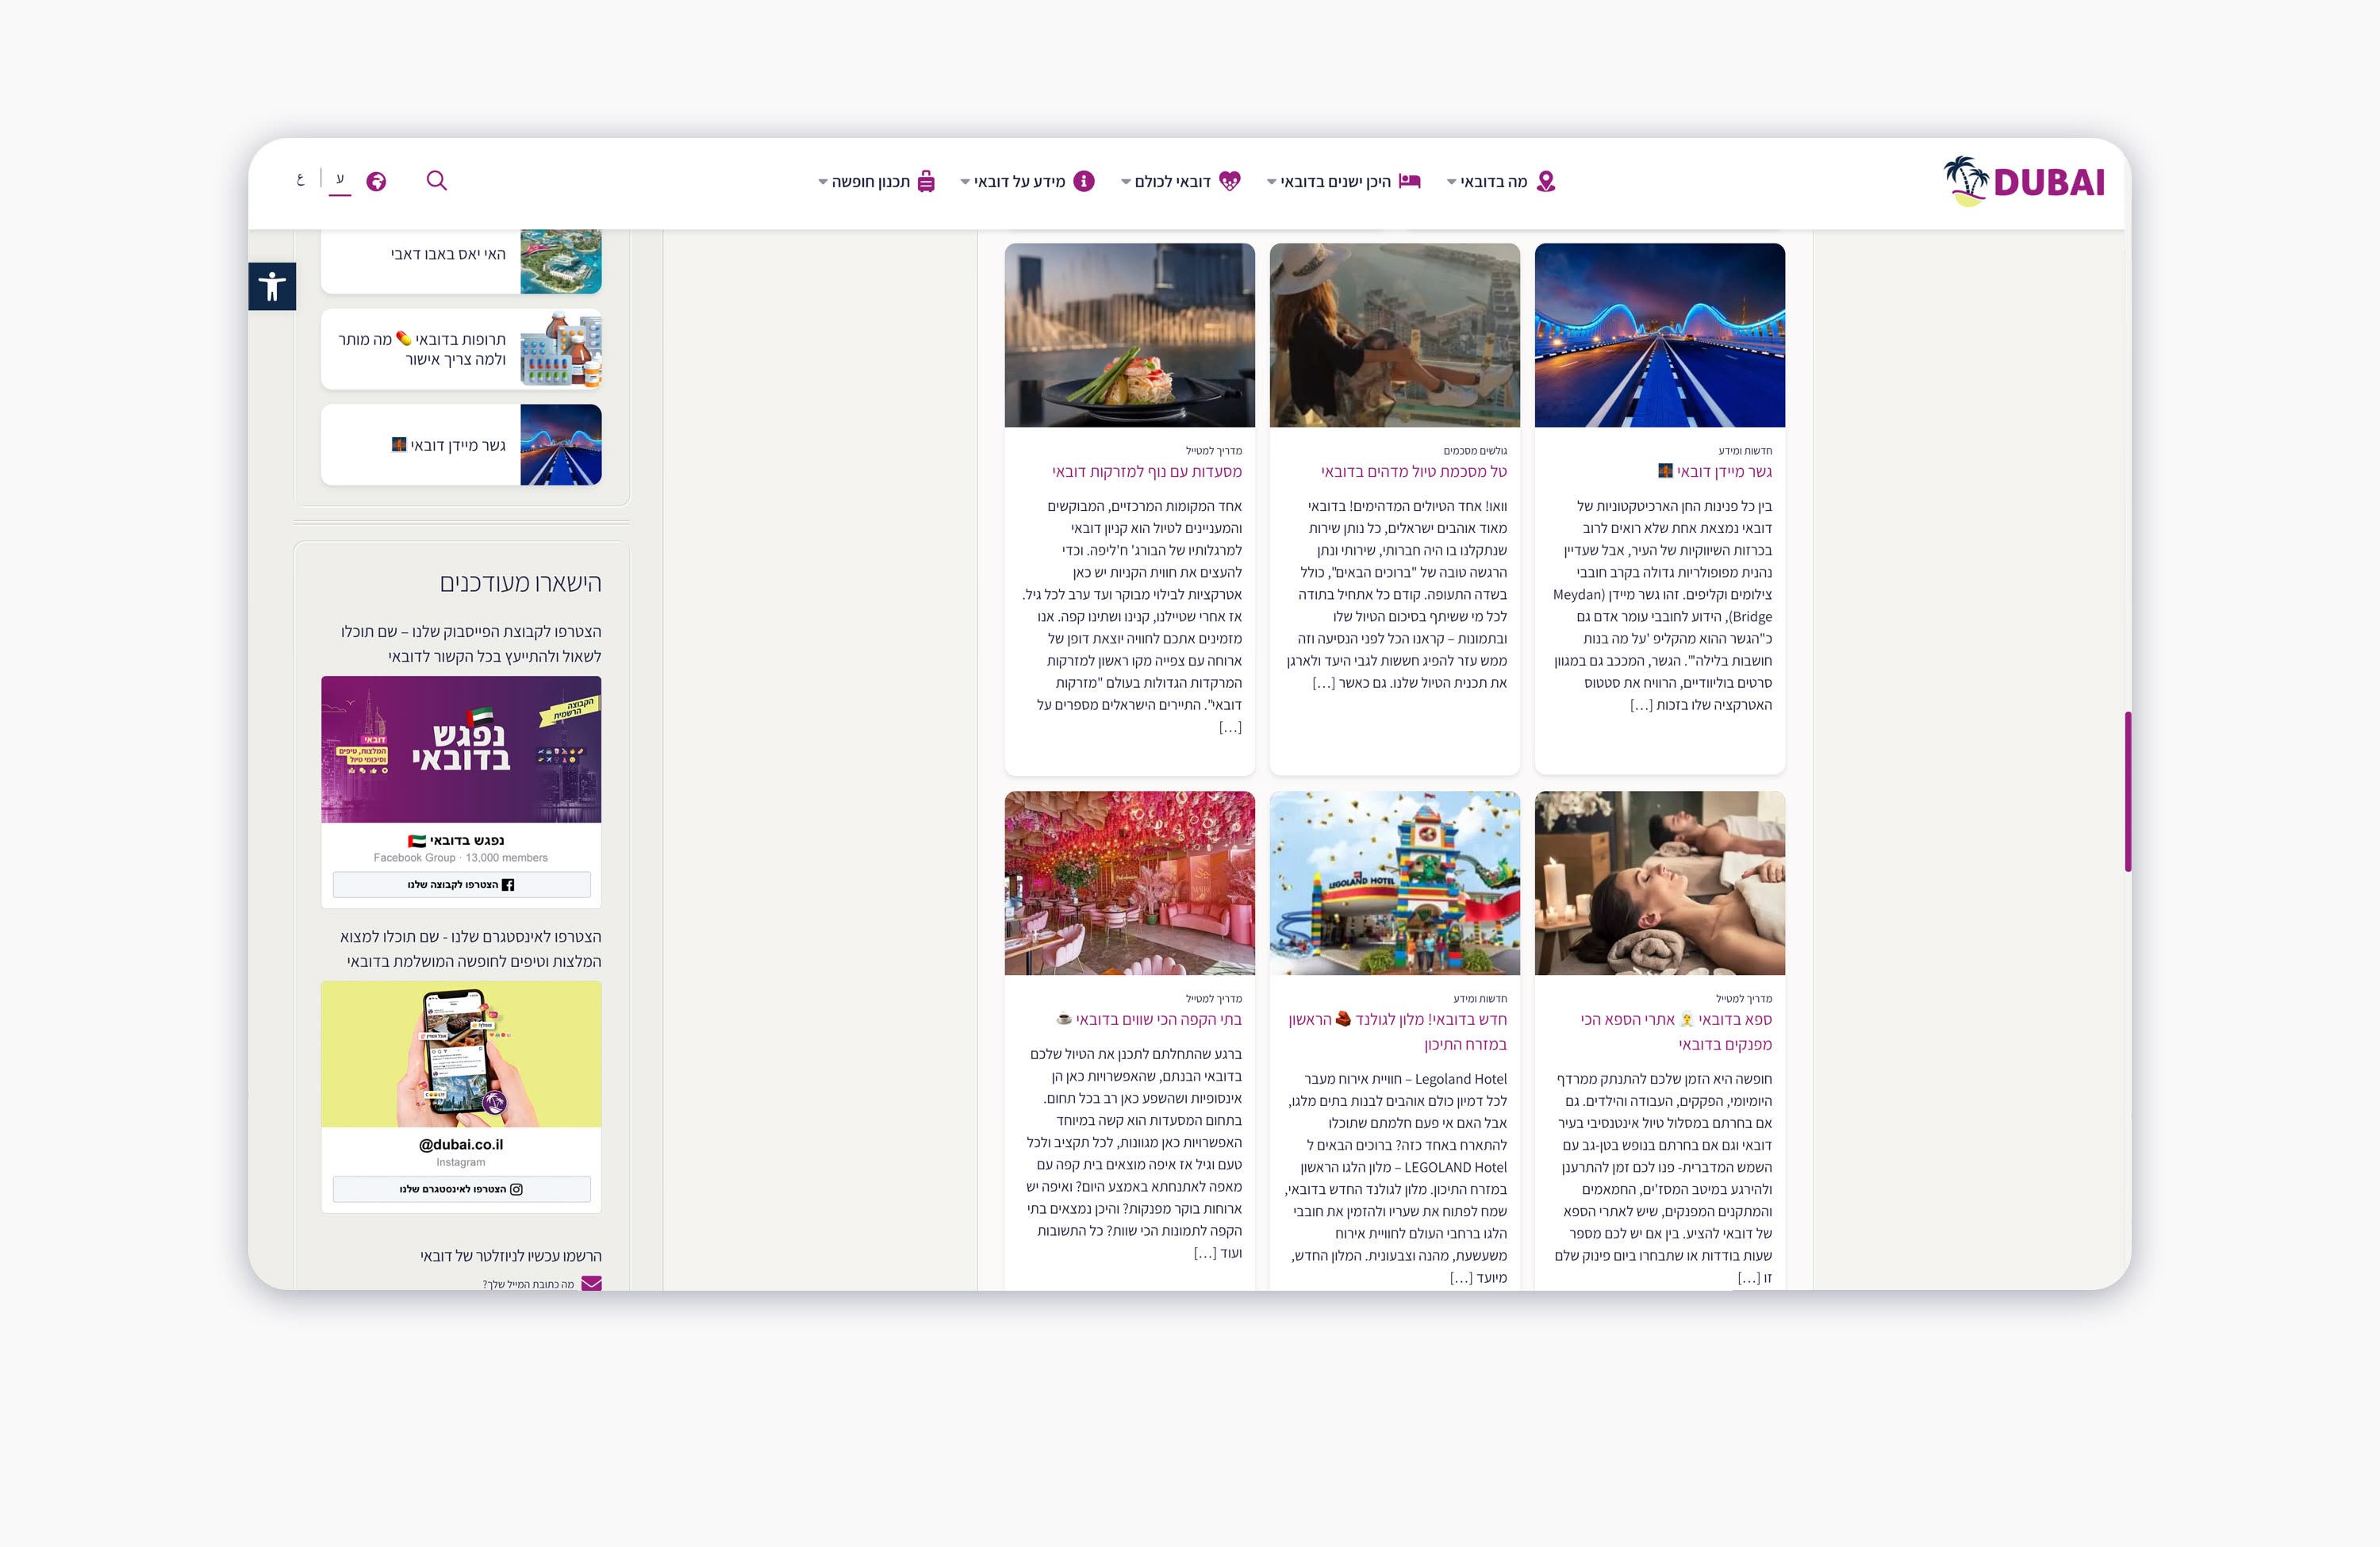Click the pink flower cafe article image
The height and width of the screenshot is (1547, 2380).
[x=1130, y=883]
